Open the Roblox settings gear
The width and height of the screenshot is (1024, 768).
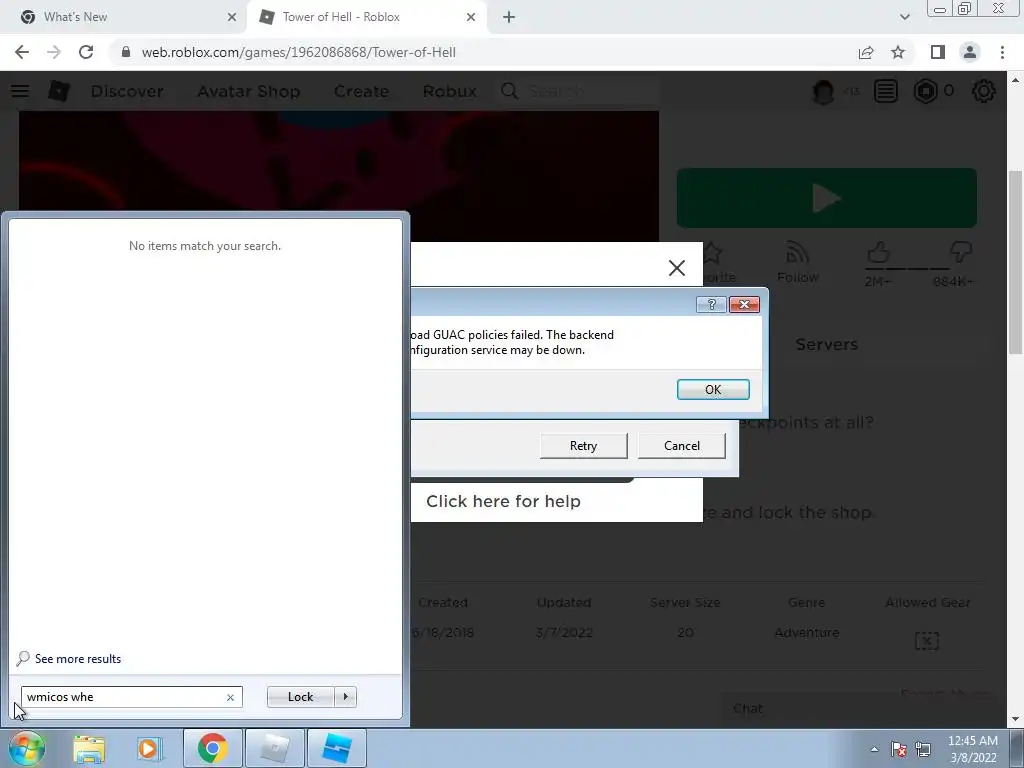984,91
